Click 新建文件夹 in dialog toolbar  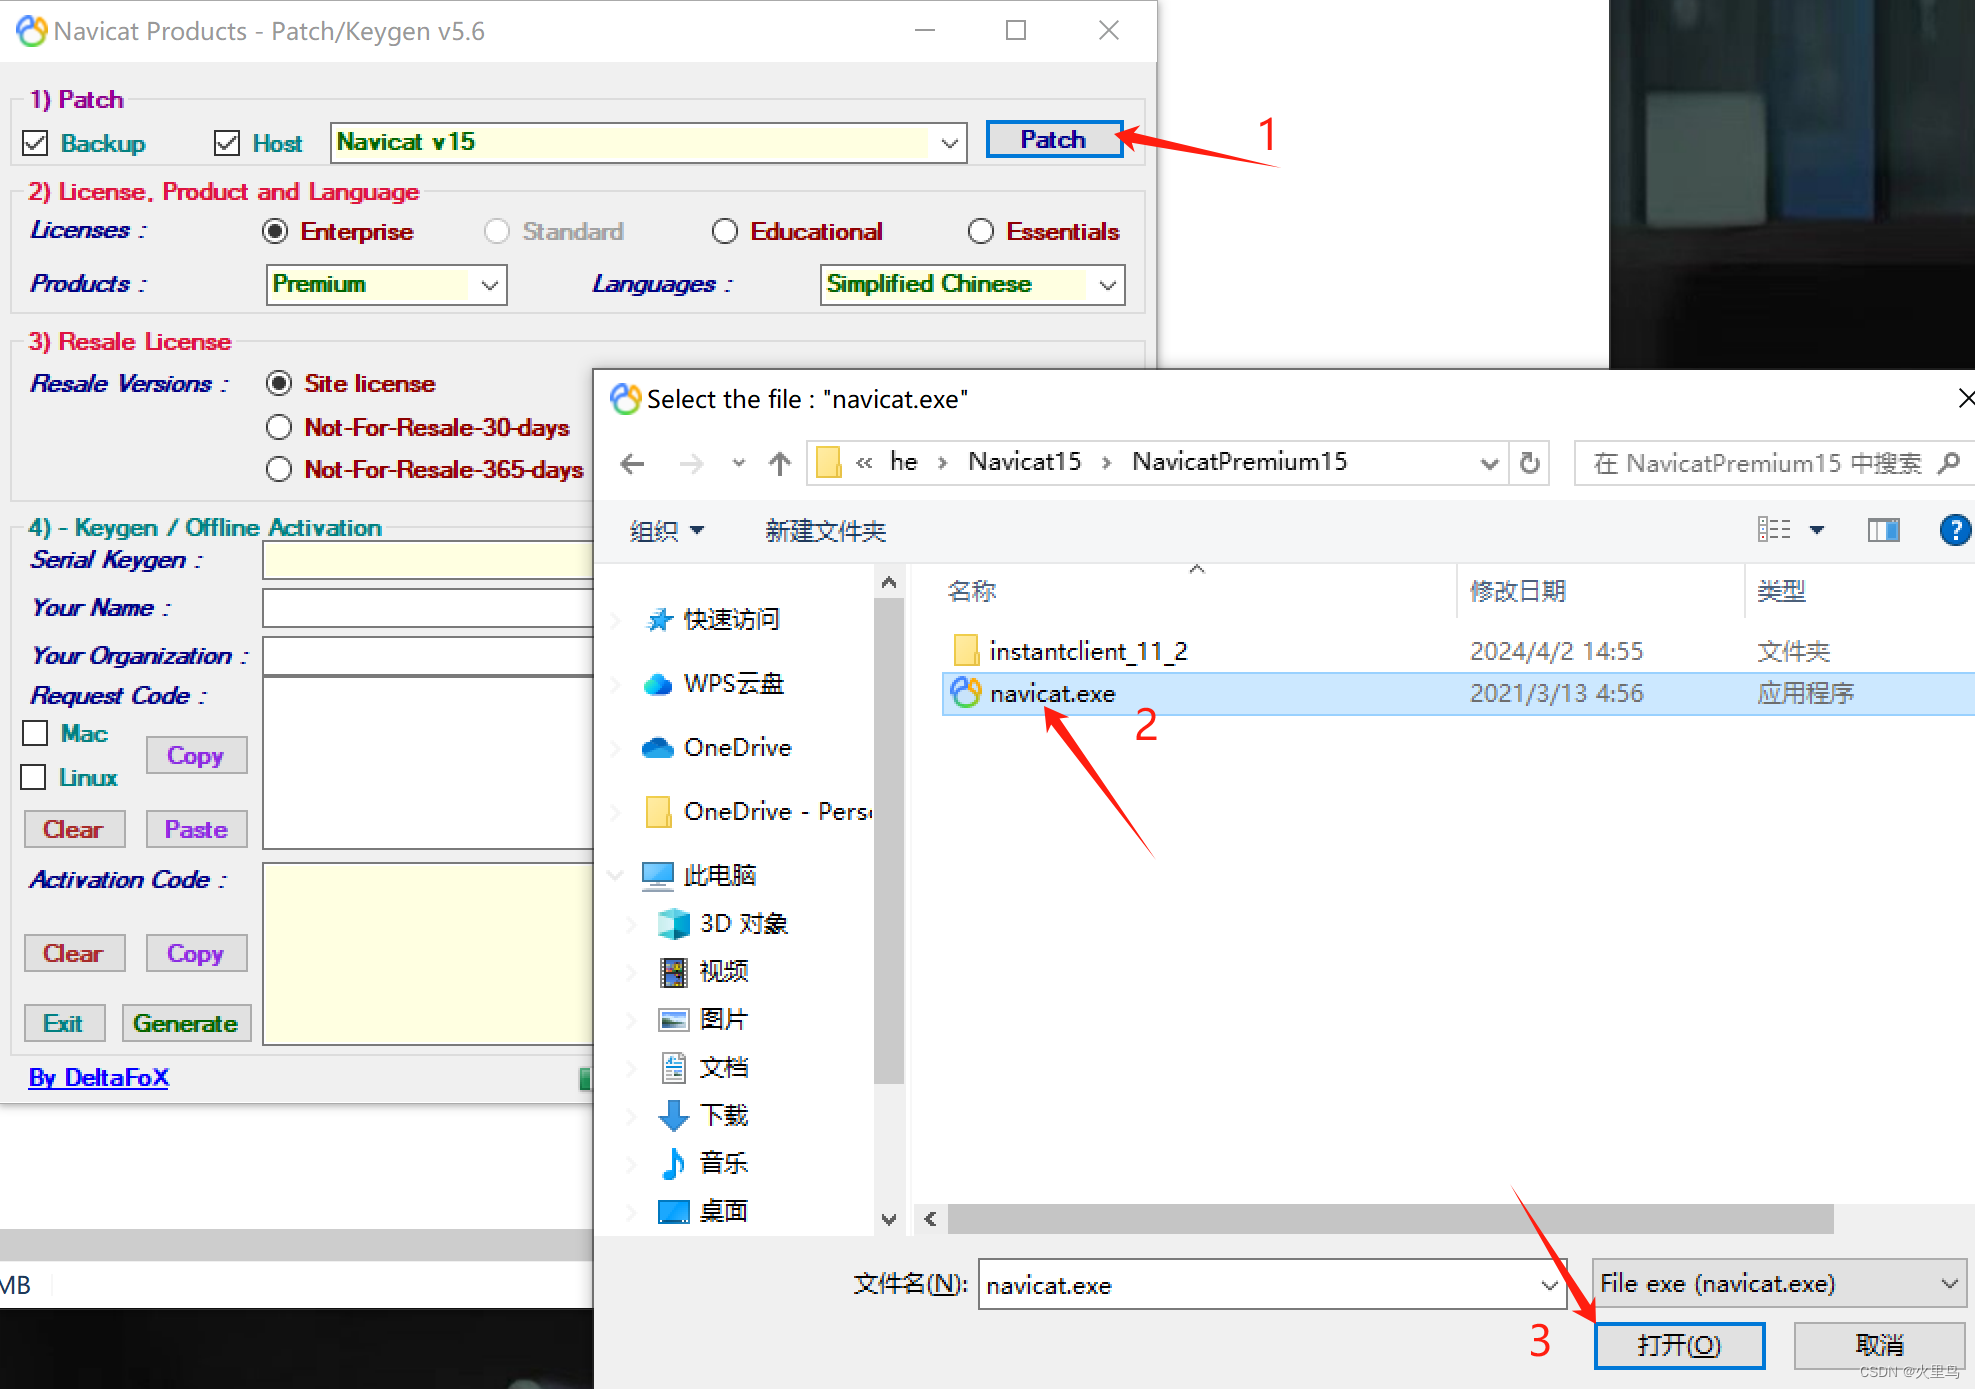pos(826,531)
